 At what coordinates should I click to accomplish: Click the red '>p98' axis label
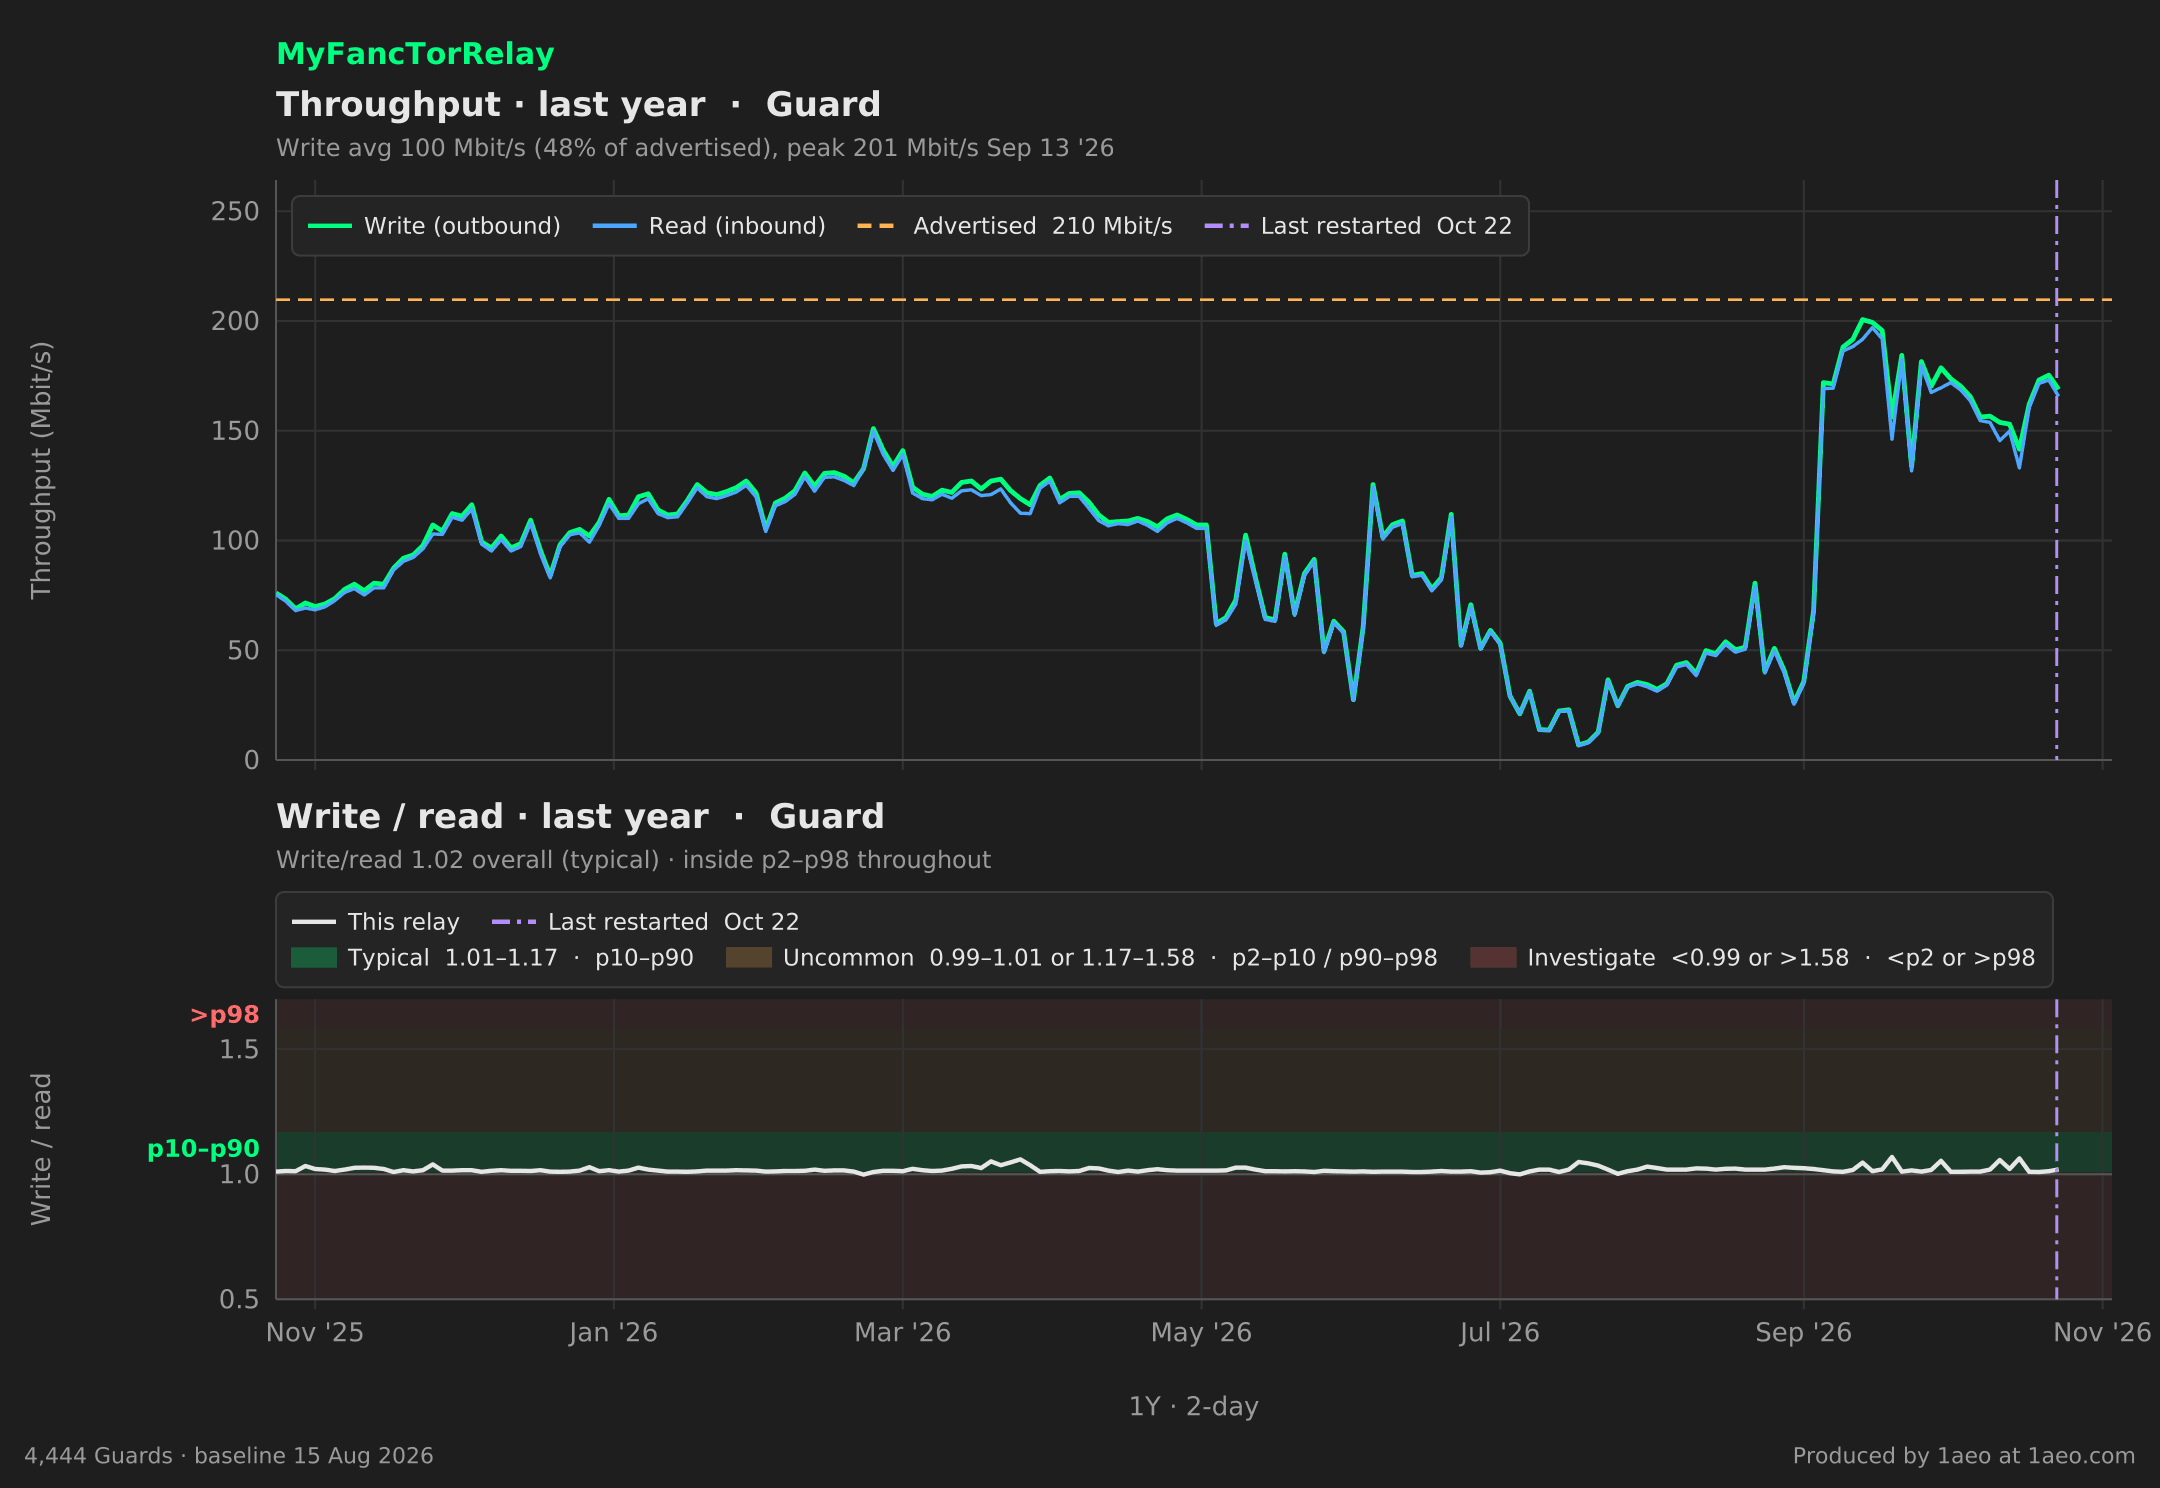pyautogui.click(x=225, y=1015)
